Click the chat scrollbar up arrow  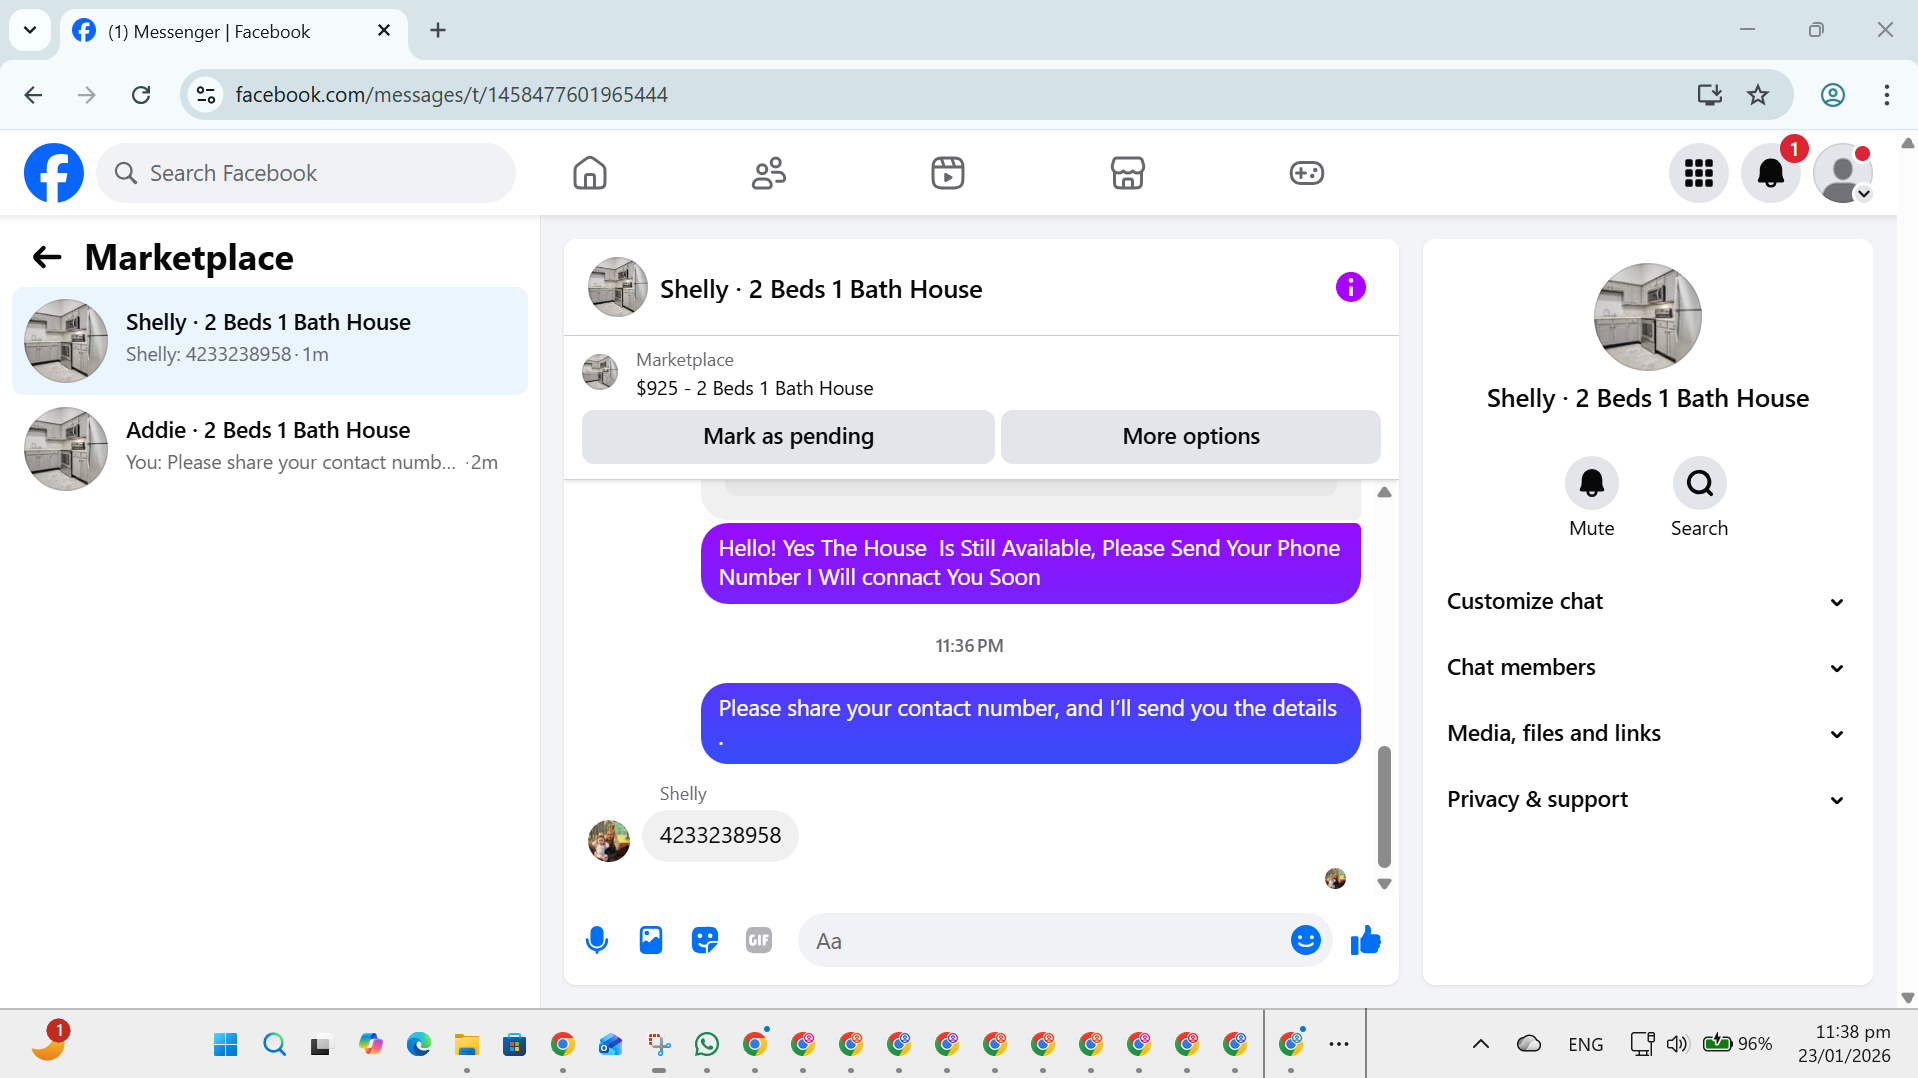point(1384,492)
